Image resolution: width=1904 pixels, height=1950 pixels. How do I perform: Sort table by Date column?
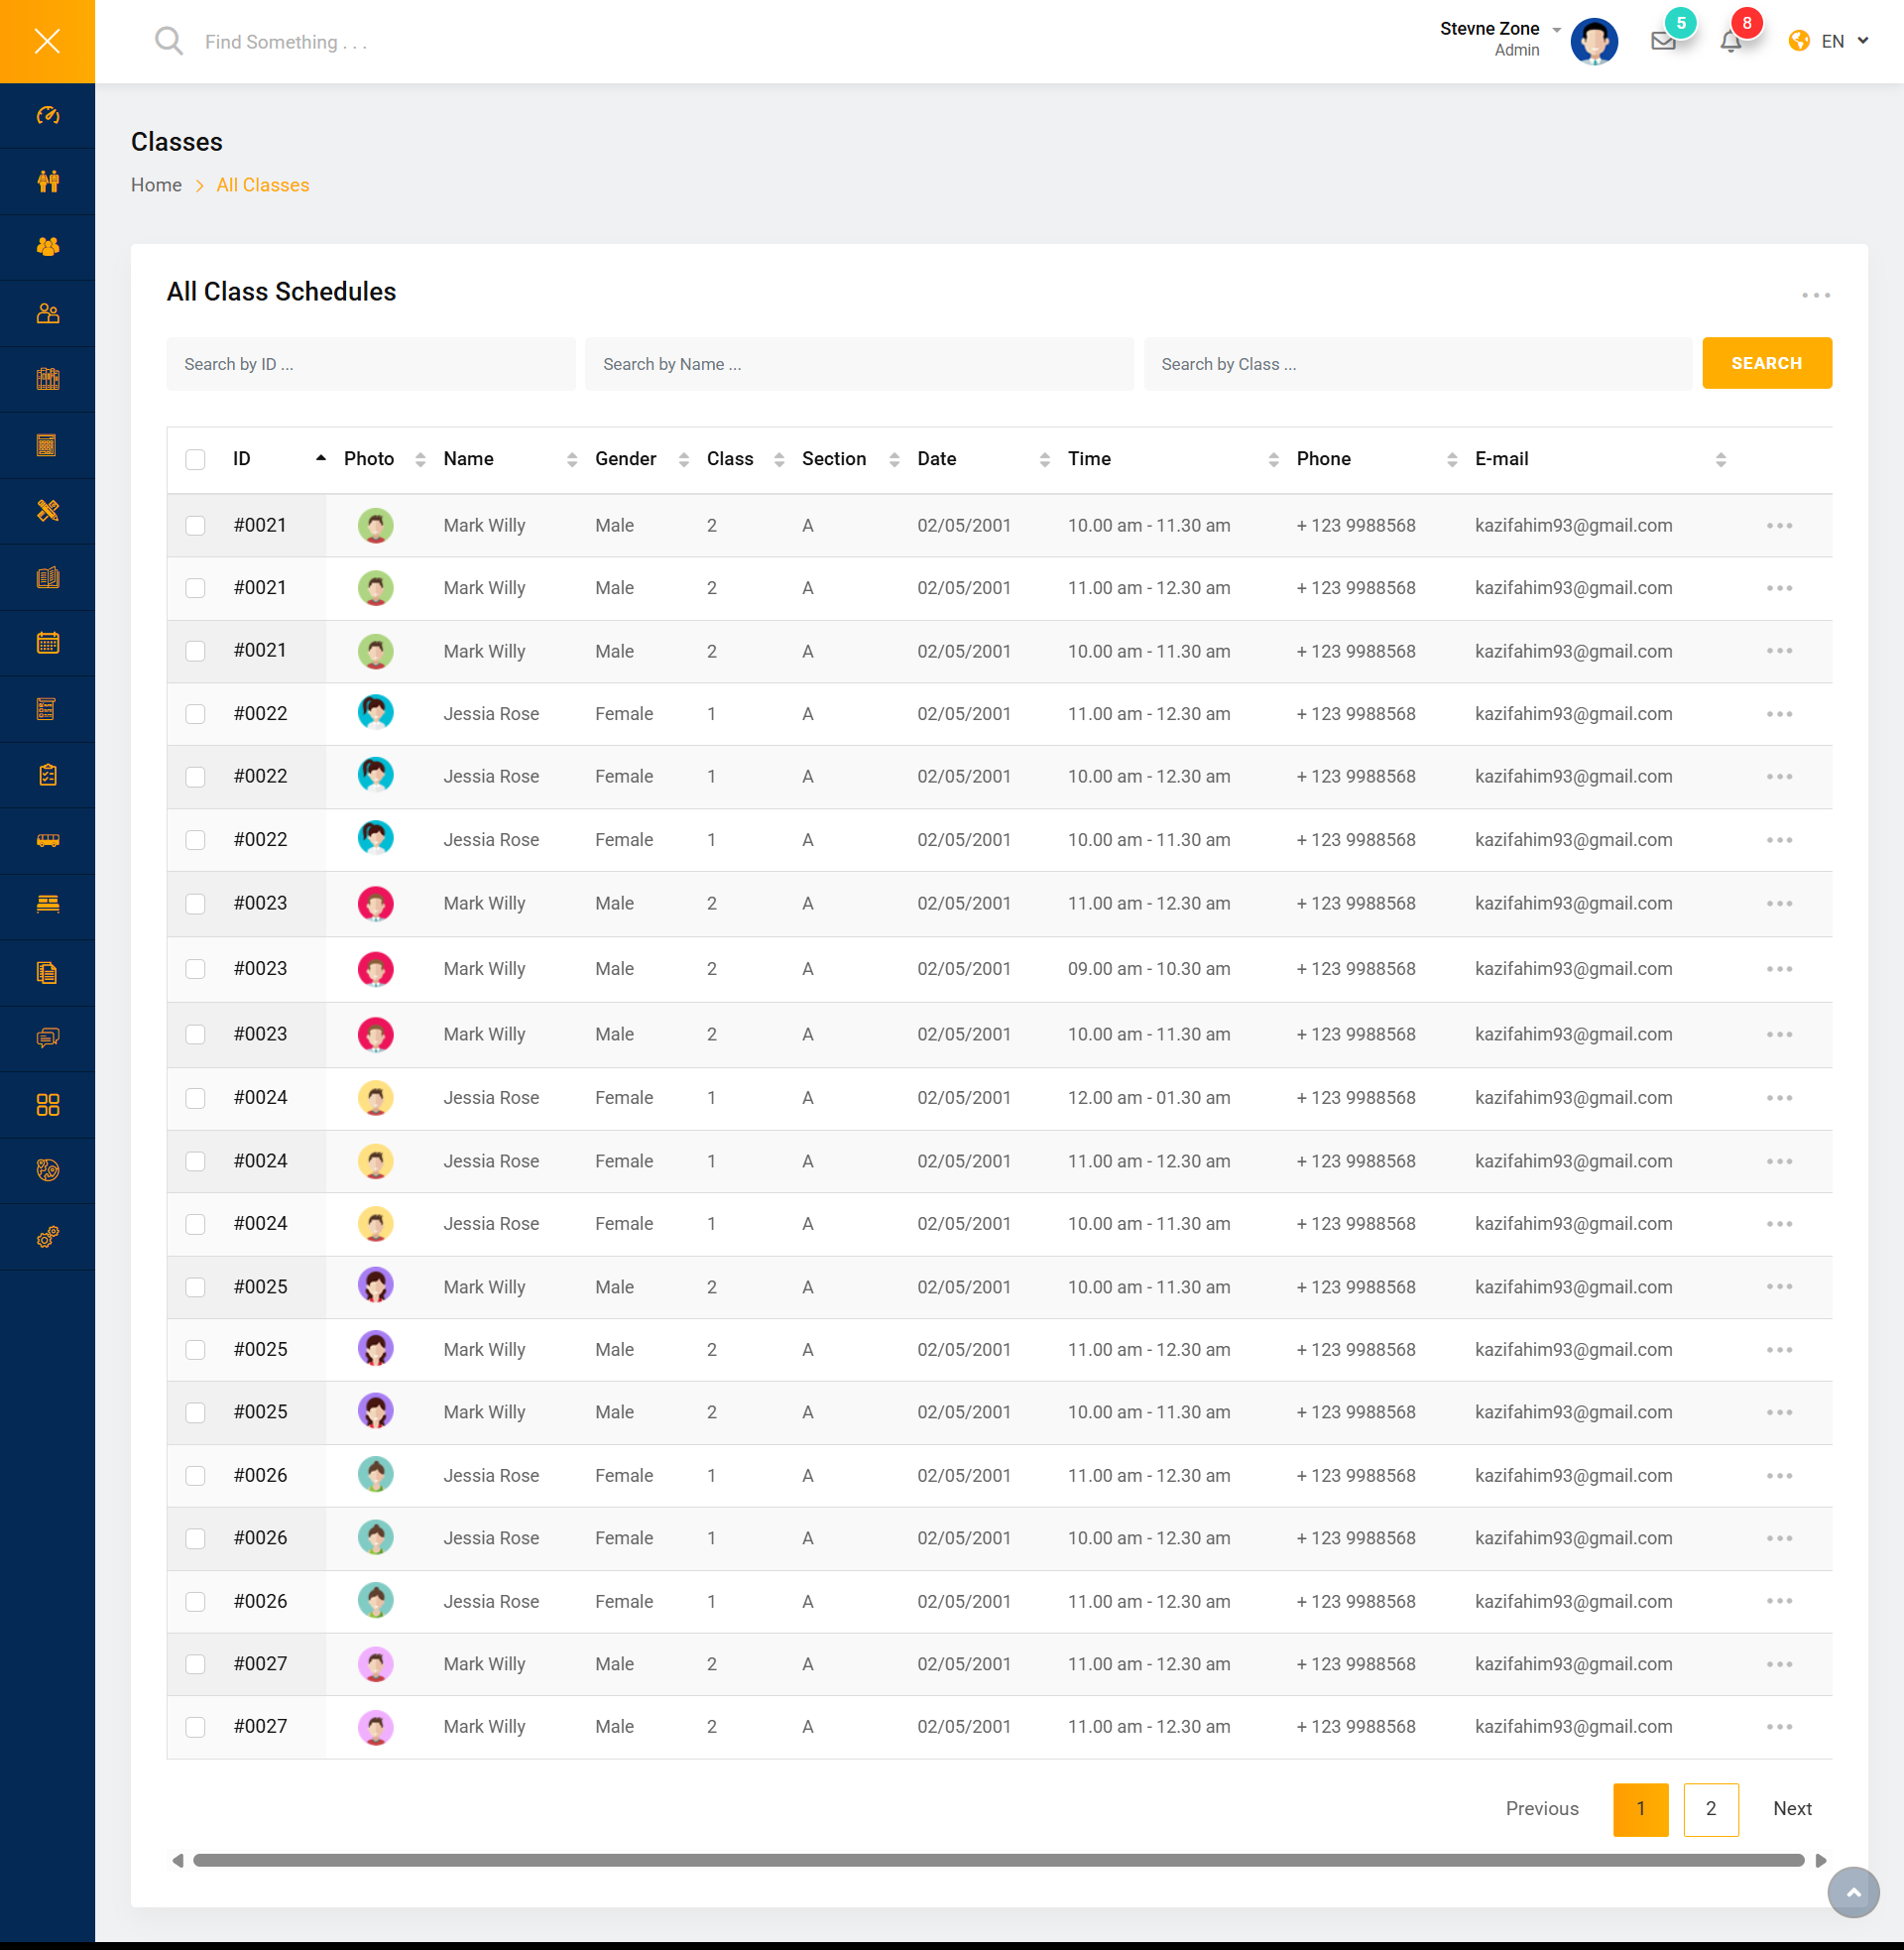pos(1044,459)
